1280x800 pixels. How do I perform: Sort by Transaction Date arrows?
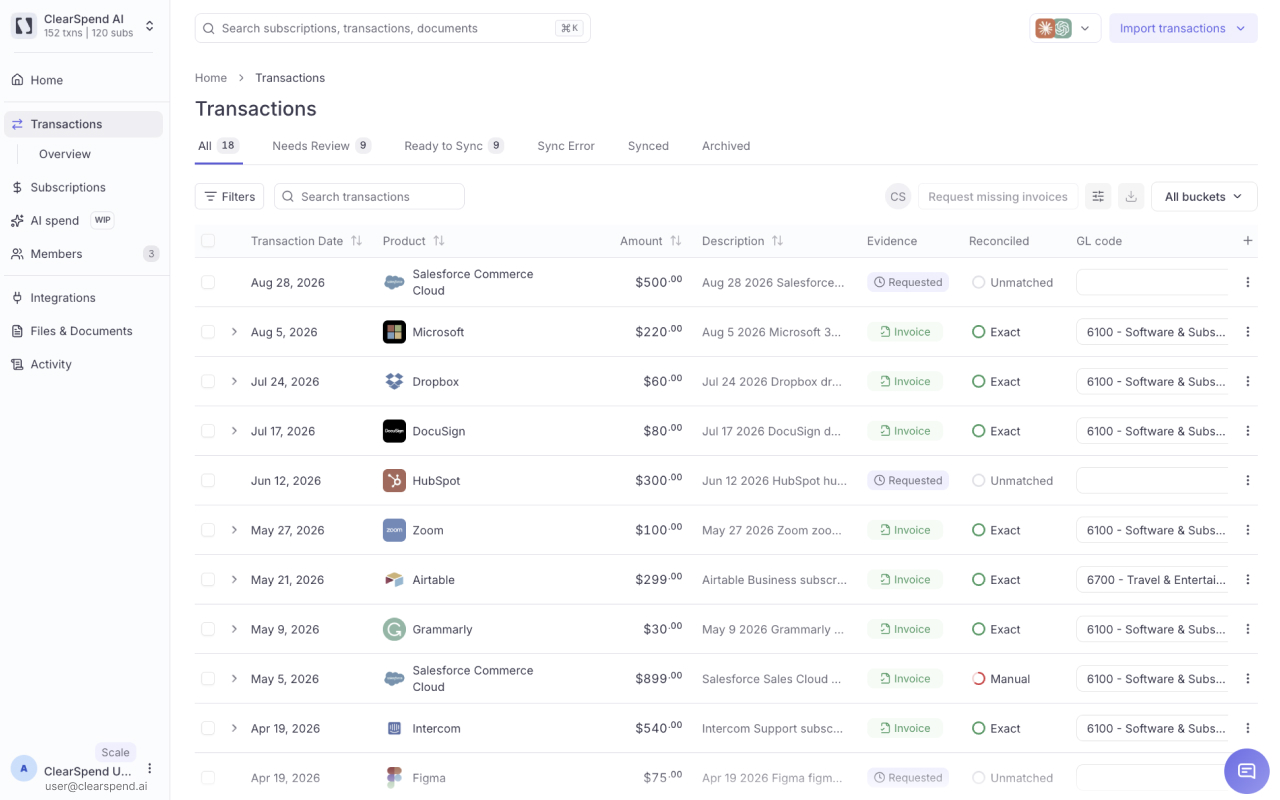point(356,241)
